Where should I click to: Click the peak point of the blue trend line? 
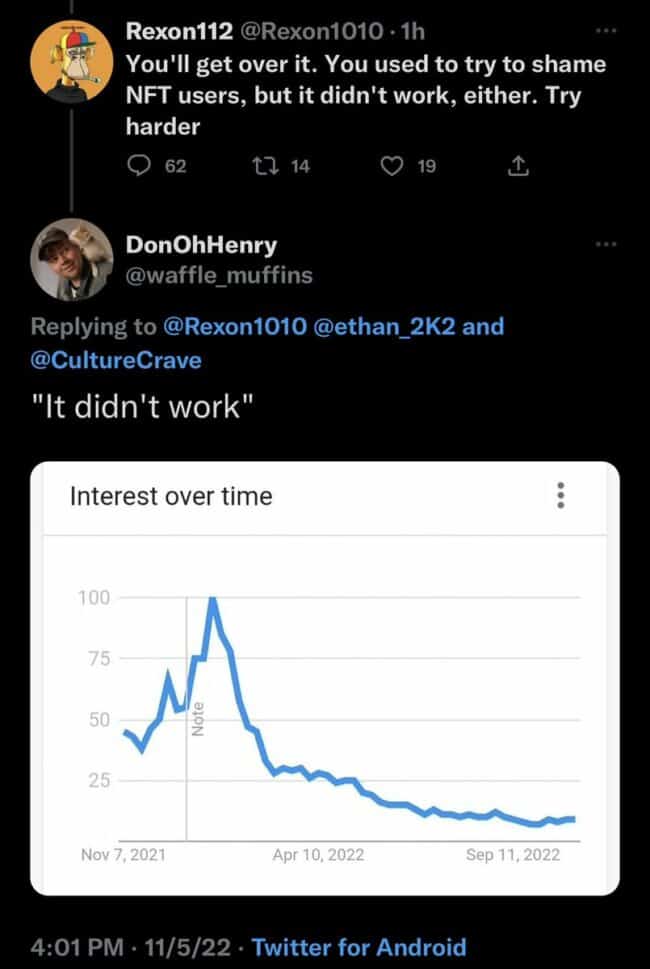point(212,599)
